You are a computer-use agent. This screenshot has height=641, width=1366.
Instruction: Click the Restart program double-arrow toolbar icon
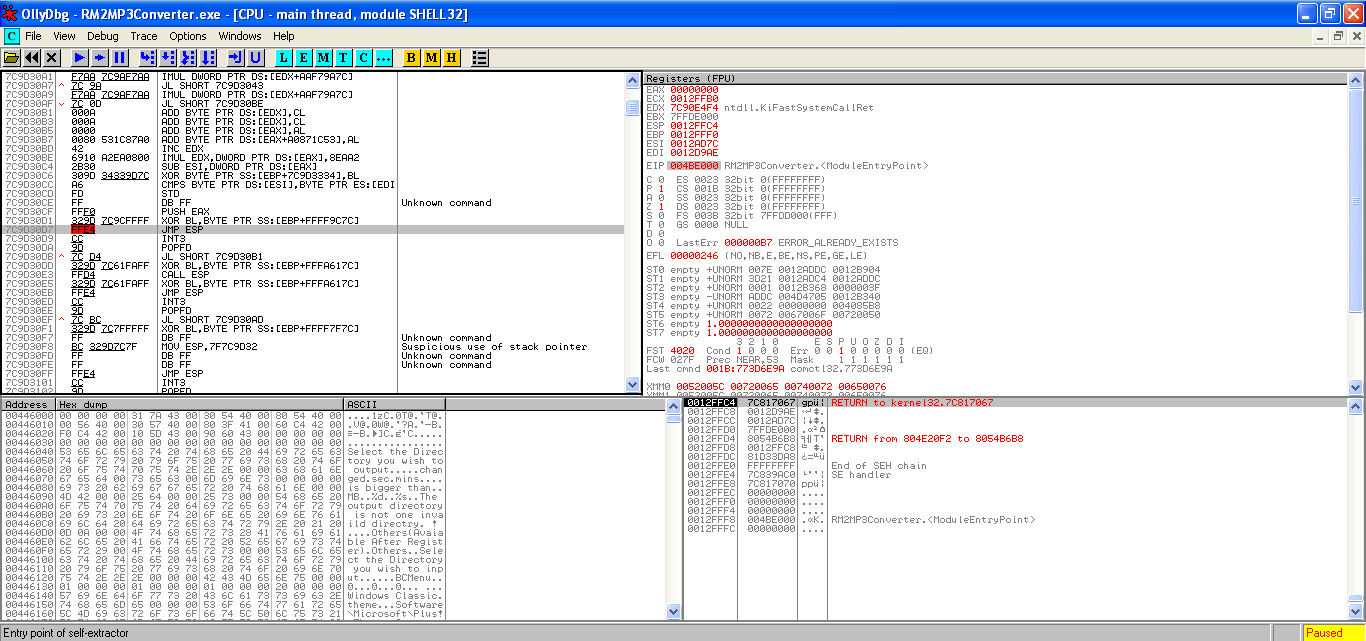[32, 58]
